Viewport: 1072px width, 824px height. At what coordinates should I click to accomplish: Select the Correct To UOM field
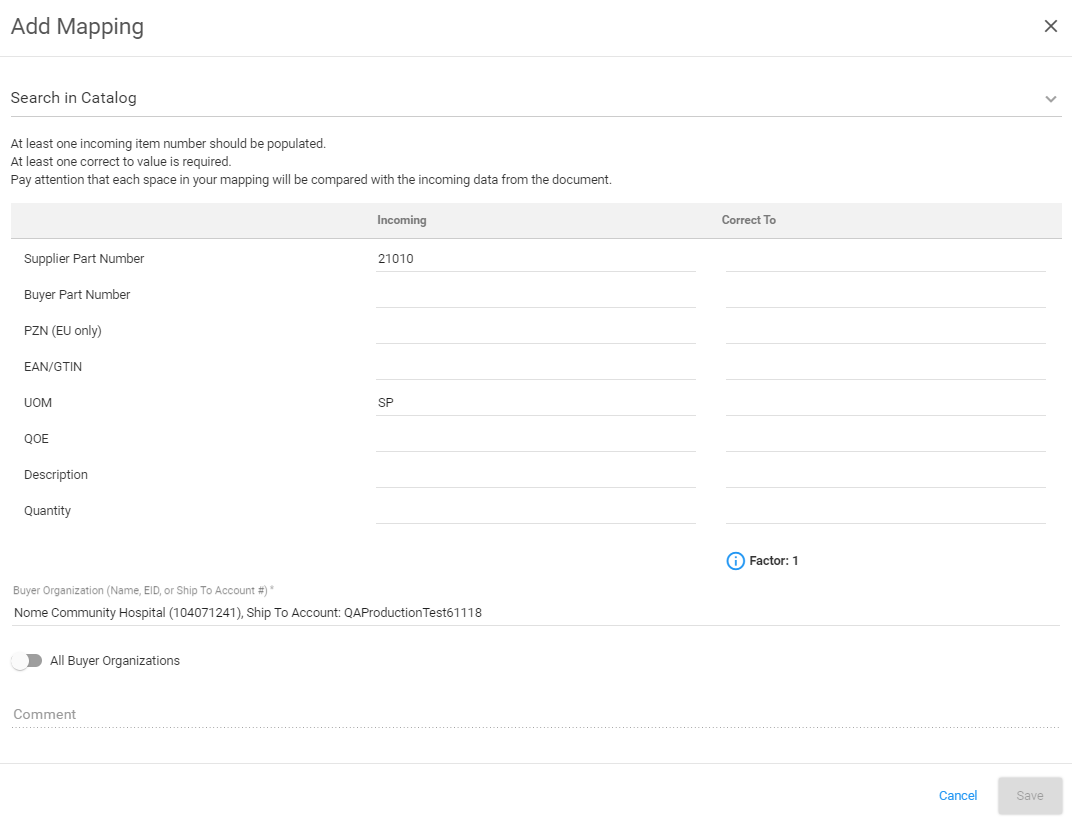point(885,402)
